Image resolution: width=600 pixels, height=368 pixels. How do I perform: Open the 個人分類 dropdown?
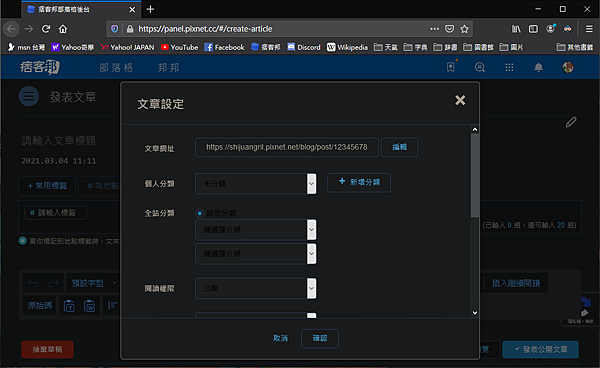click(256, 184)
